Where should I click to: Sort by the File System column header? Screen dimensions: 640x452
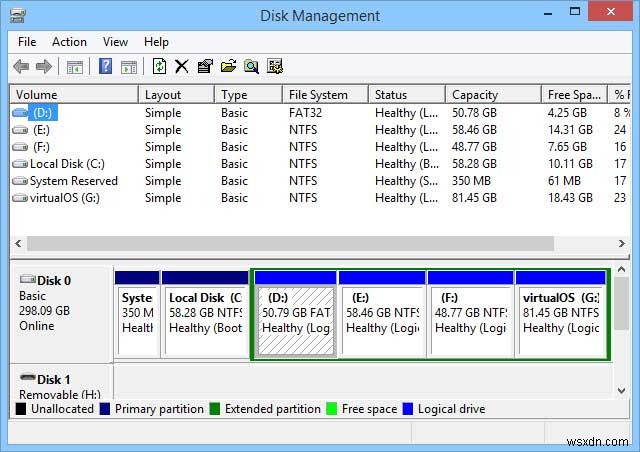325,95
